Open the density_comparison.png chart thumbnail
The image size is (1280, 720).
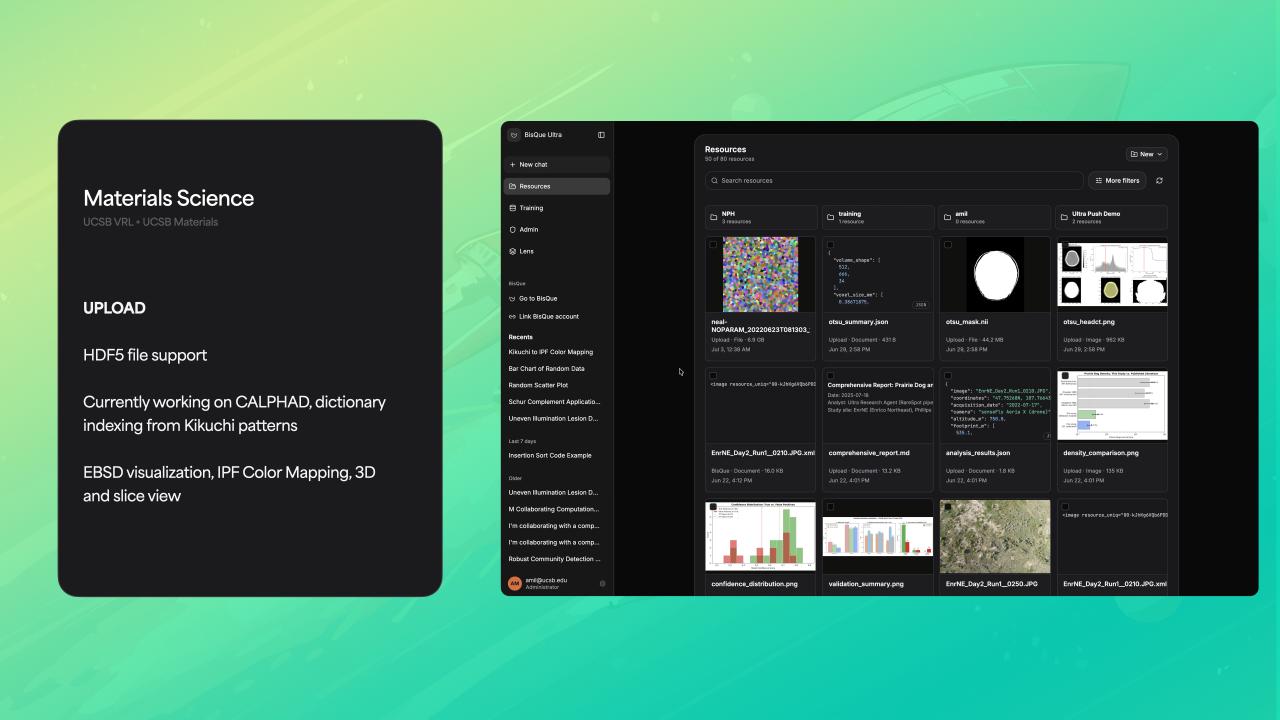[x=1112, y=405]
